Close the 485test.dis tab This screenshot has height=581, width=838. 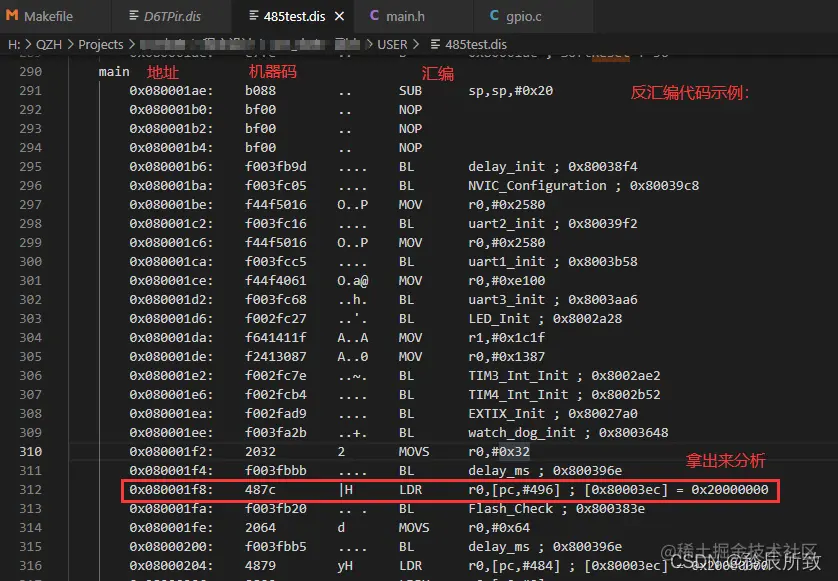click(339, 17)
